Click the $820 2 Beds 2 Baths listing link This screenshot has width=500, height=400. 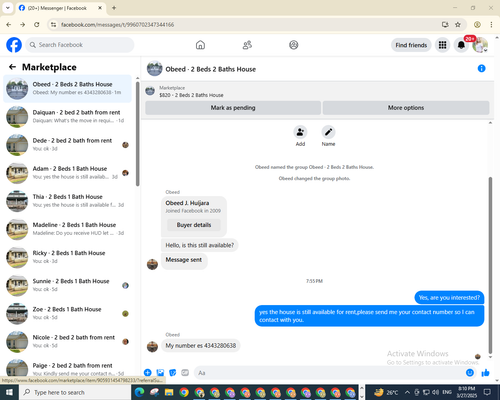coord(191,95)
